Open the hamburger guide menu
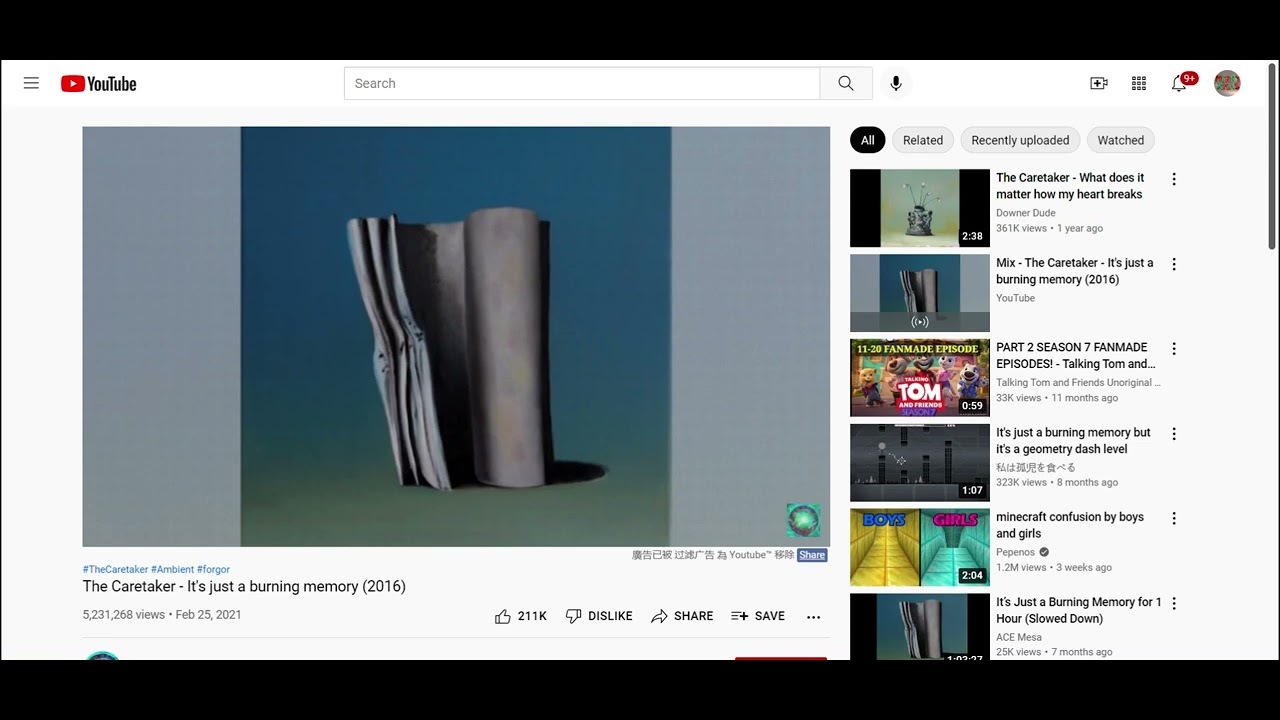The height and width of the screenshot is (720, 1280). tap(31, 83)
